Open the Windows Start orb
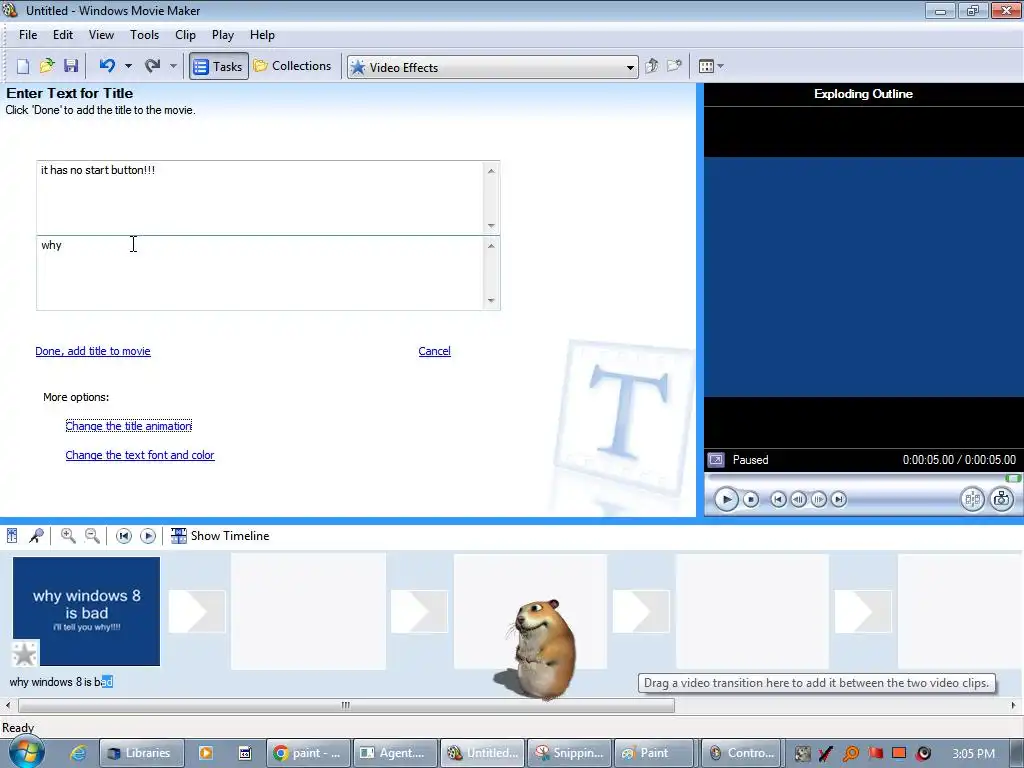1024x768 pixels. click(26, 752)
